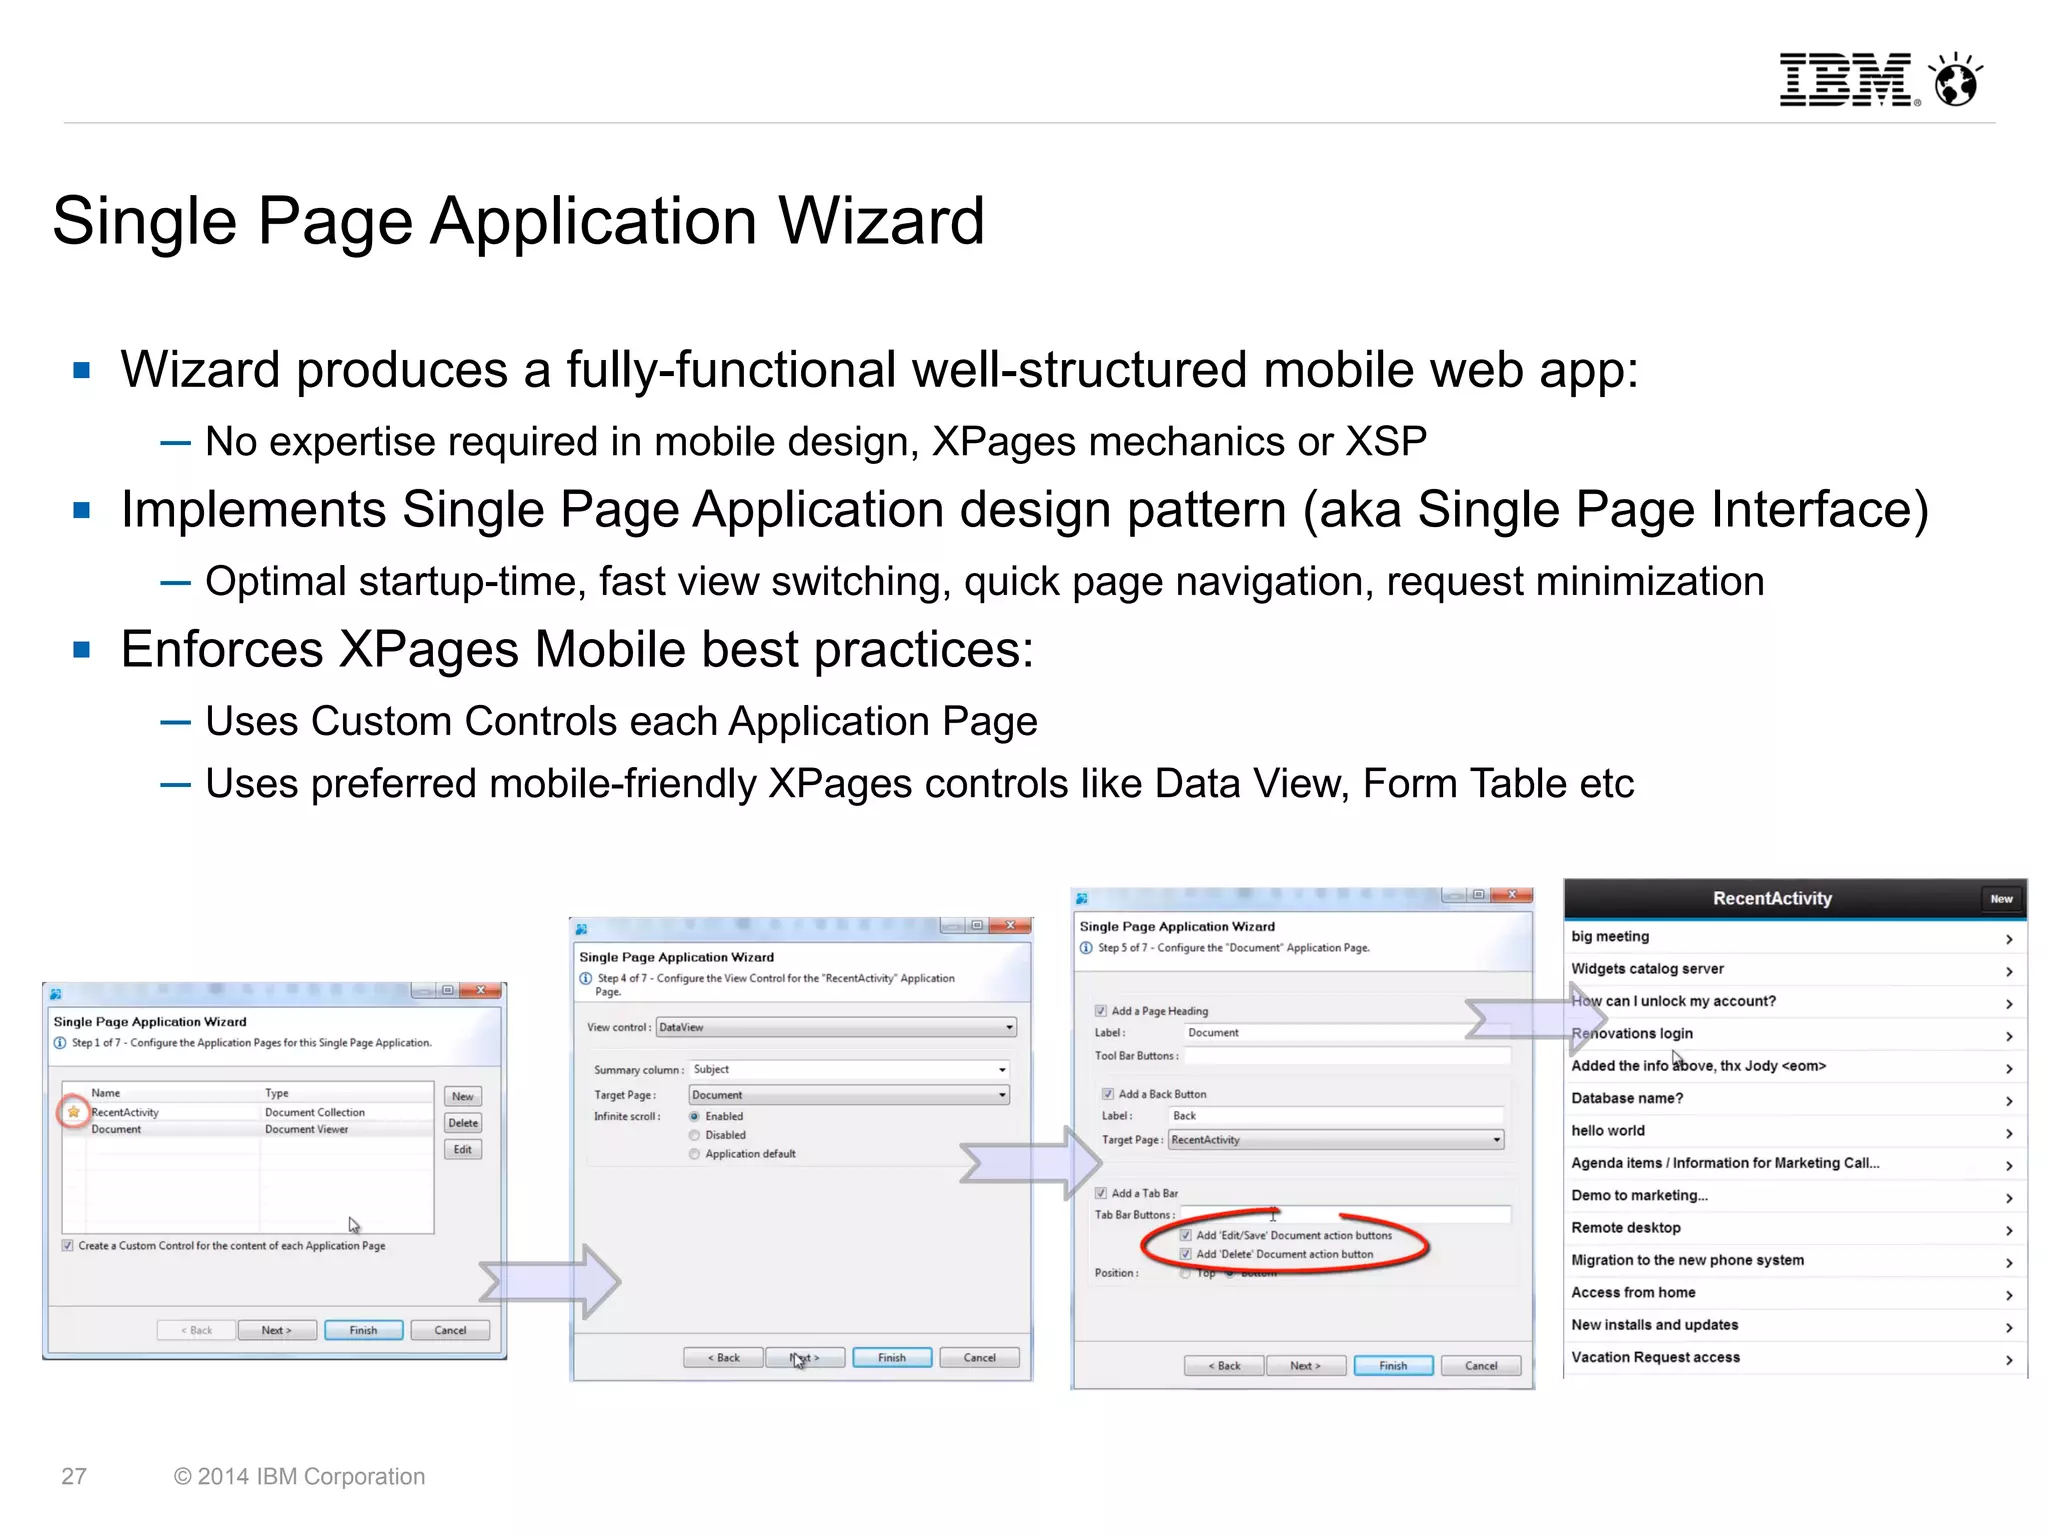Open the 'Database name?' entry chevron
This screenshot has width=2048, height=1537.
[2009, 1101]
